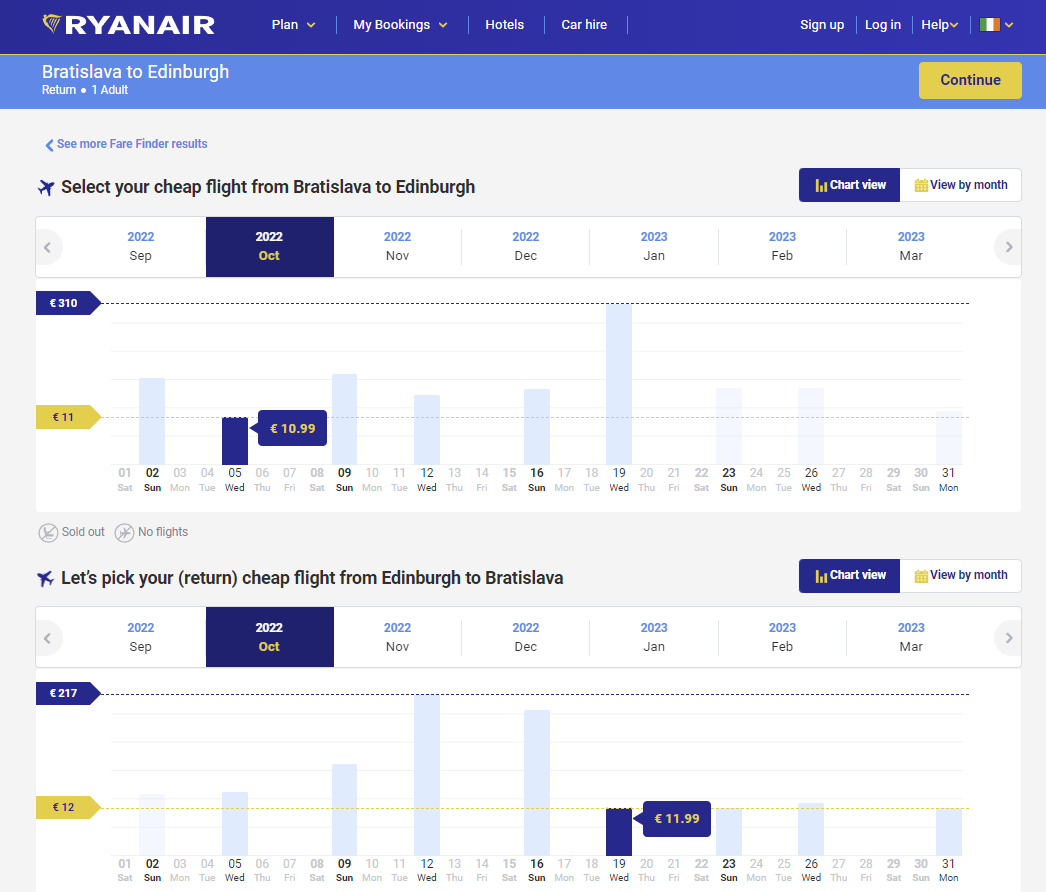
Task: Open the Help dropdown
Action: [x=939, y=25]
